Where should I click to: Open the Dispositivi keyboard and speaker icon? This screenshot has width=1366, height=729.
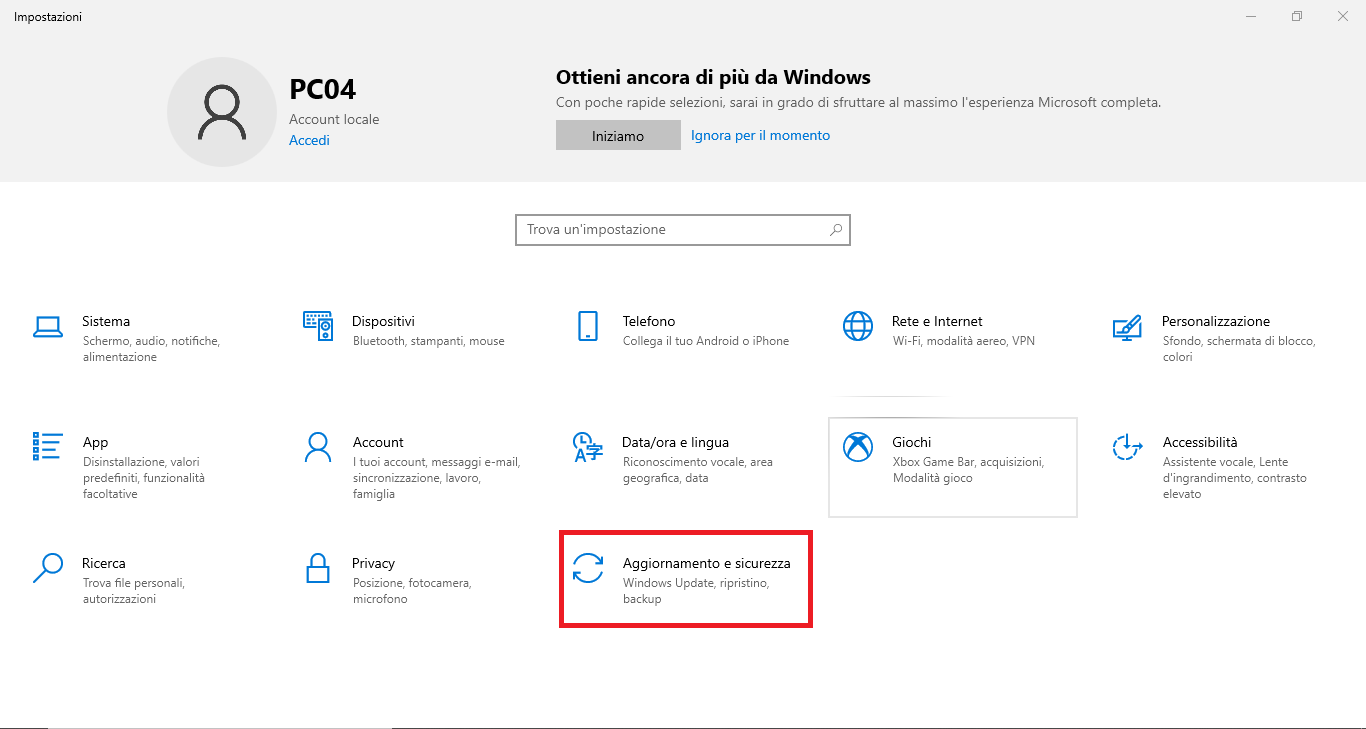pos(318,326)
